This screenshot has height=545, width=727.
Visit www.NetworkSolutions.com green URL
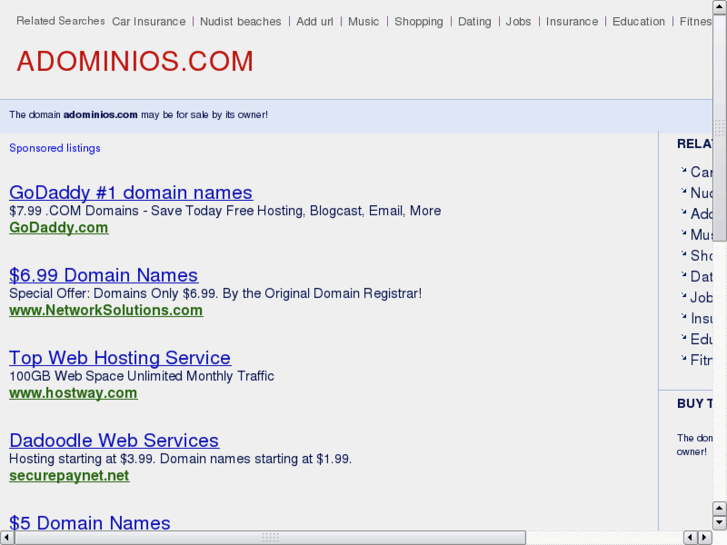[x=106, y=310]
